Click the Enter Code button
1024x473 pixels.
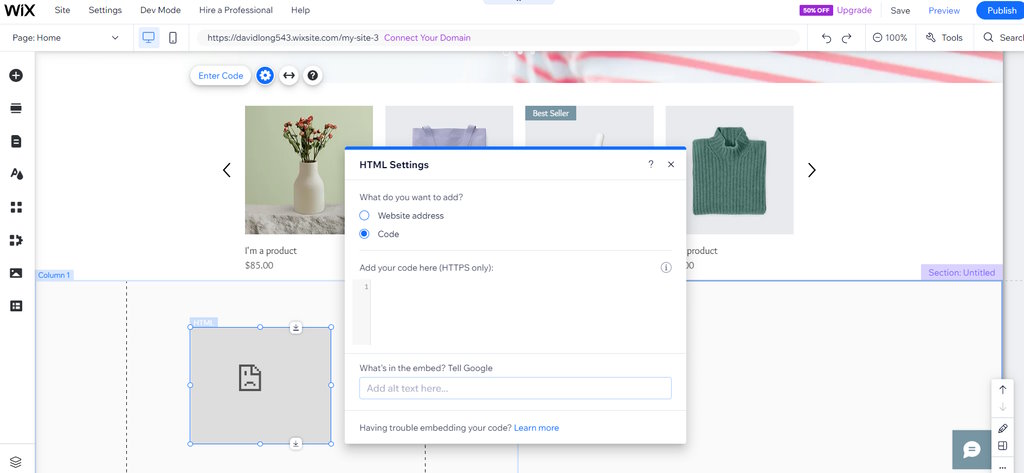(221, 75)
